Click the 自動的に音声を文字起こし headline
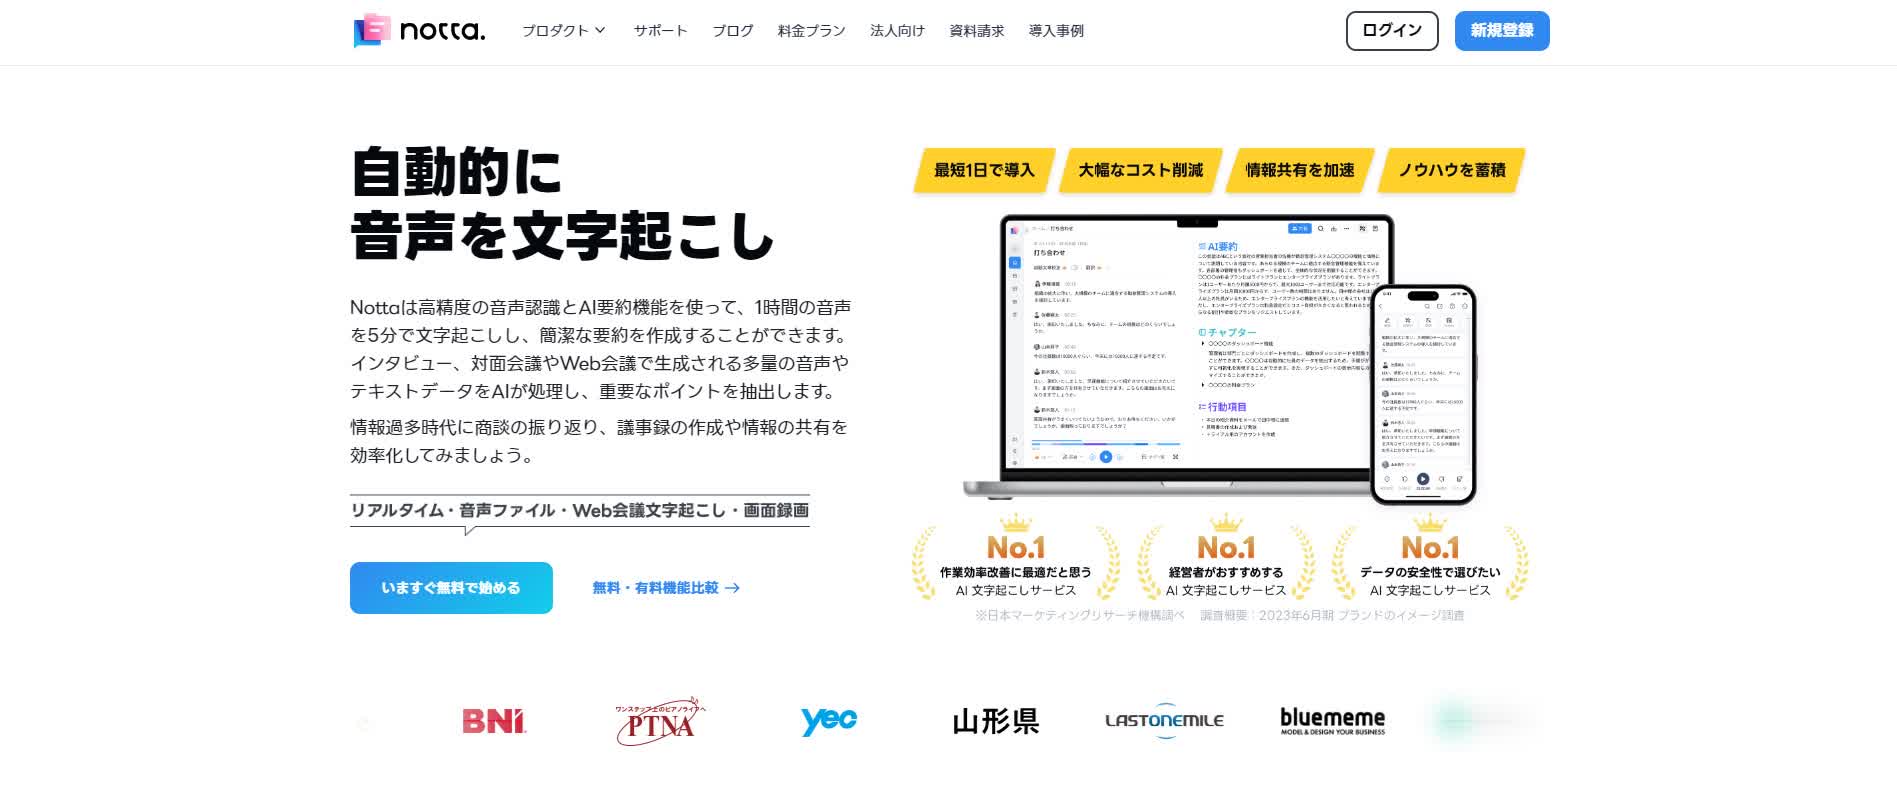Screen dimensions: 1897x812 [563, 203]
